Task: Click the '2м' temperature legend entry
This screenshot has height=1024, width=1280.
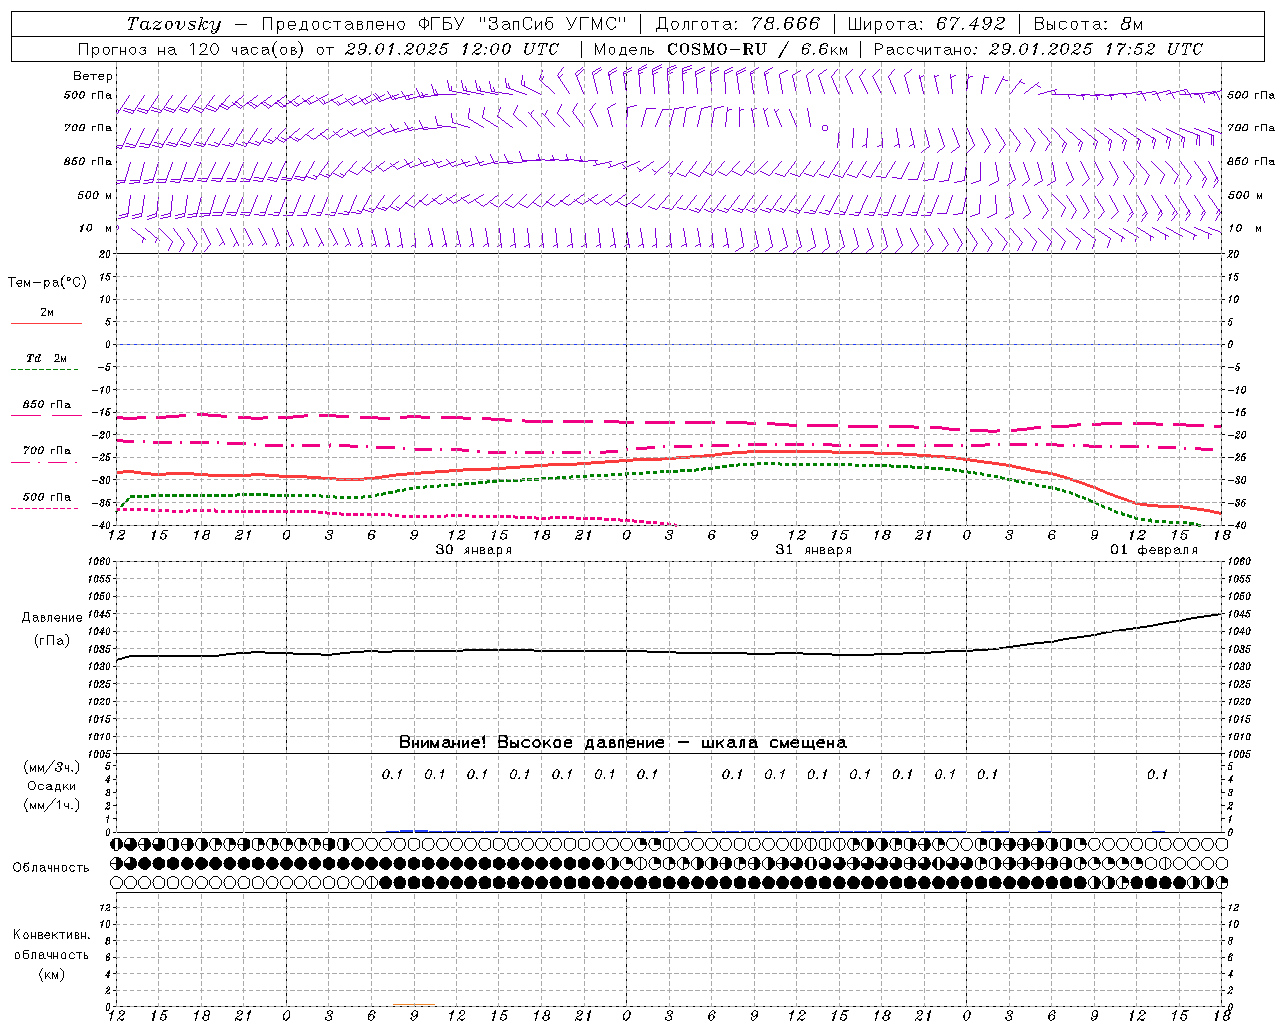Action: 47,313
